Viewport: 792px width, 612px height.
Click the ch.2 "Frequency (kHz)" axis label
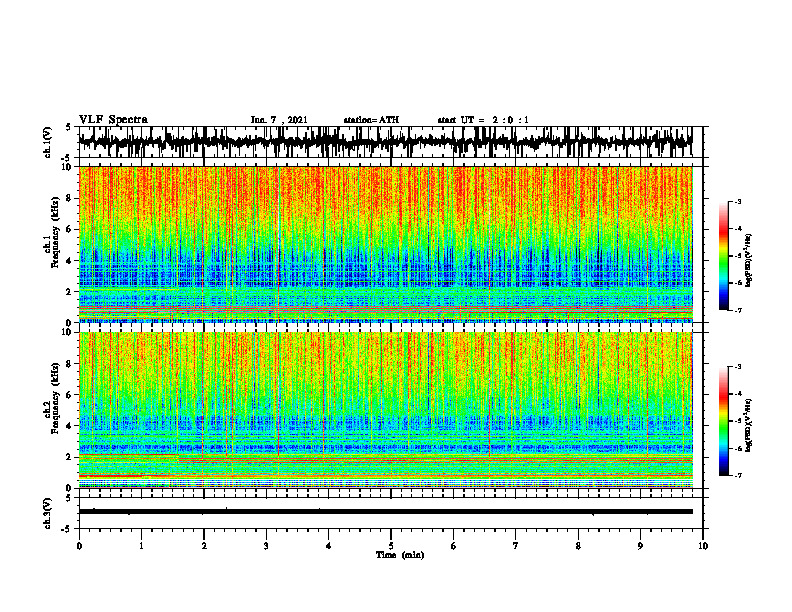pyautogui.click(x=56, y=398)
